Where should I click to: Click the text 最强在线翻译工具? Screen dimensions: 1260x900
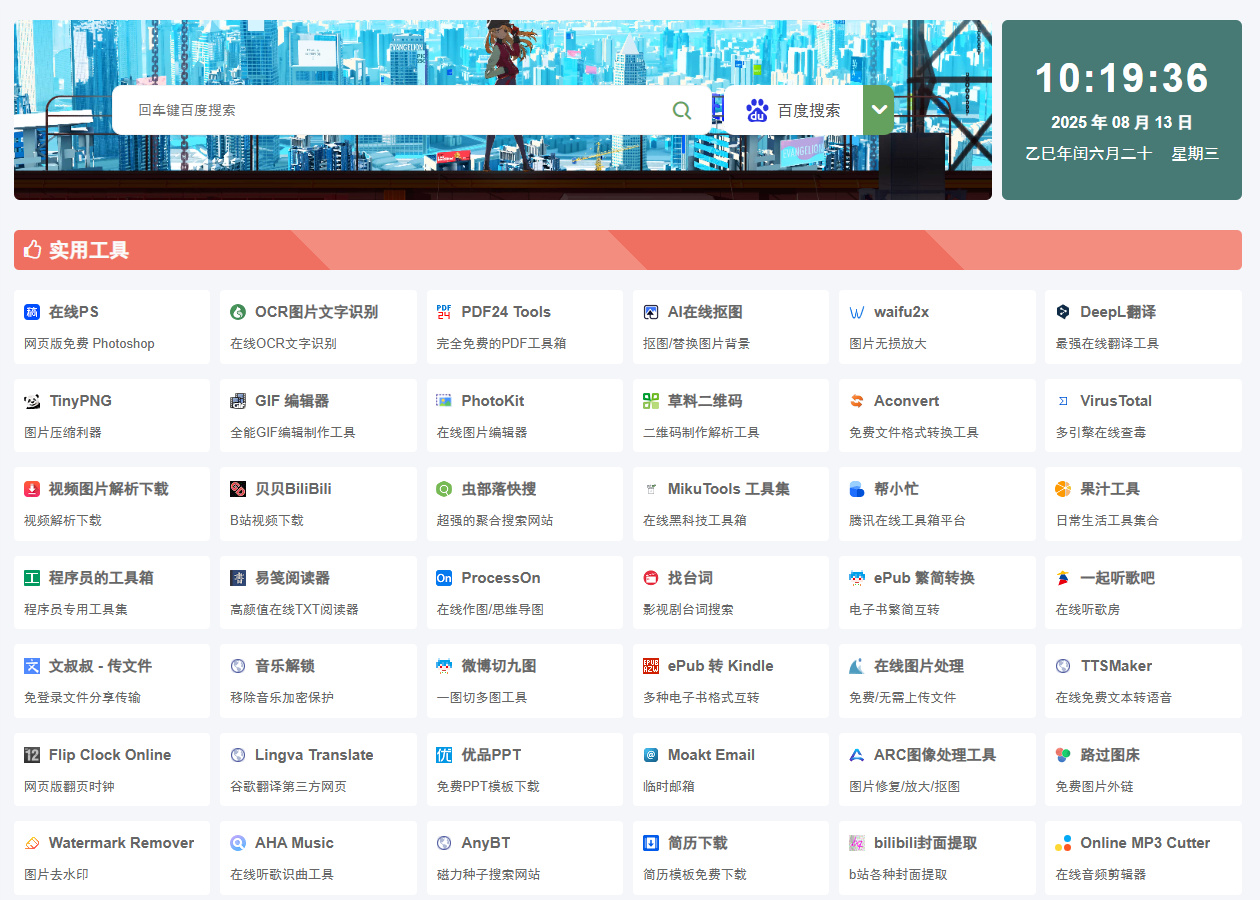[1107, 343]
